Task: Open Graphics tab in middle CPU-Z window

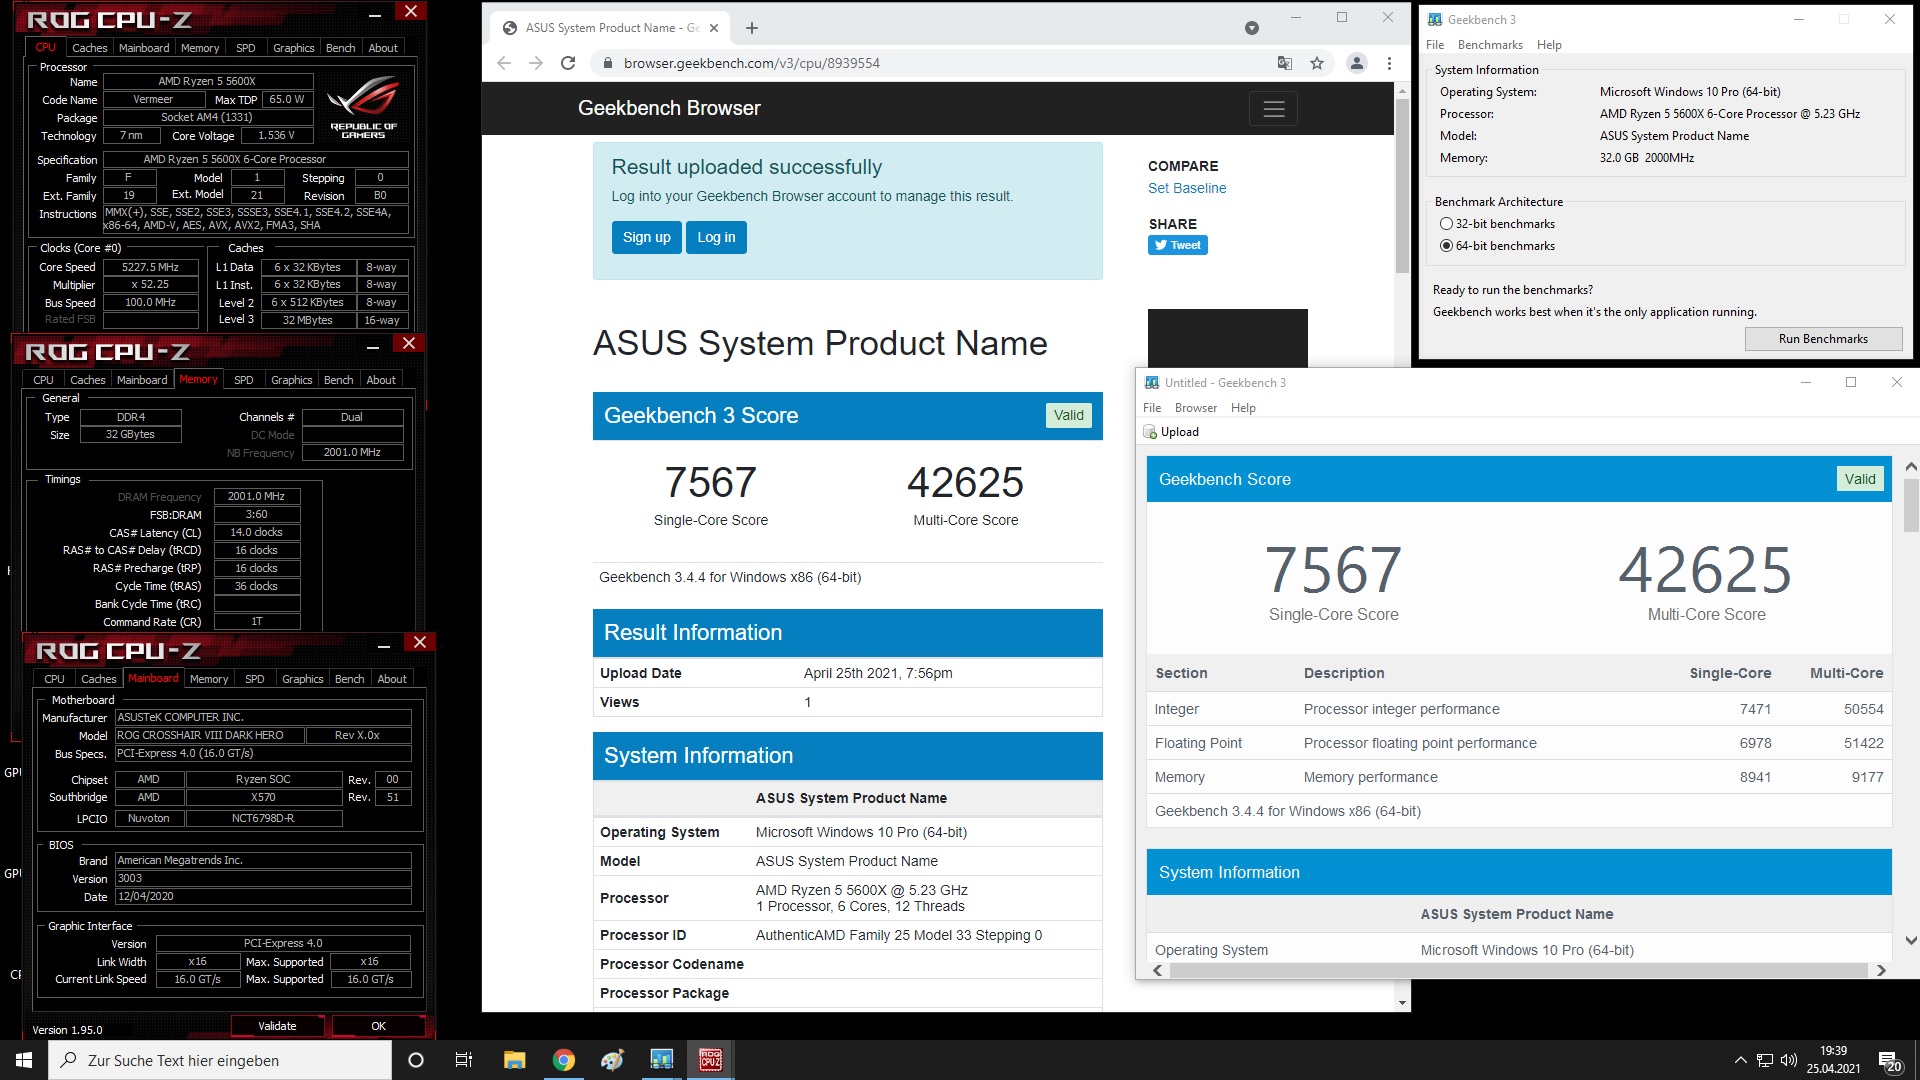Action: coord(291,380)
